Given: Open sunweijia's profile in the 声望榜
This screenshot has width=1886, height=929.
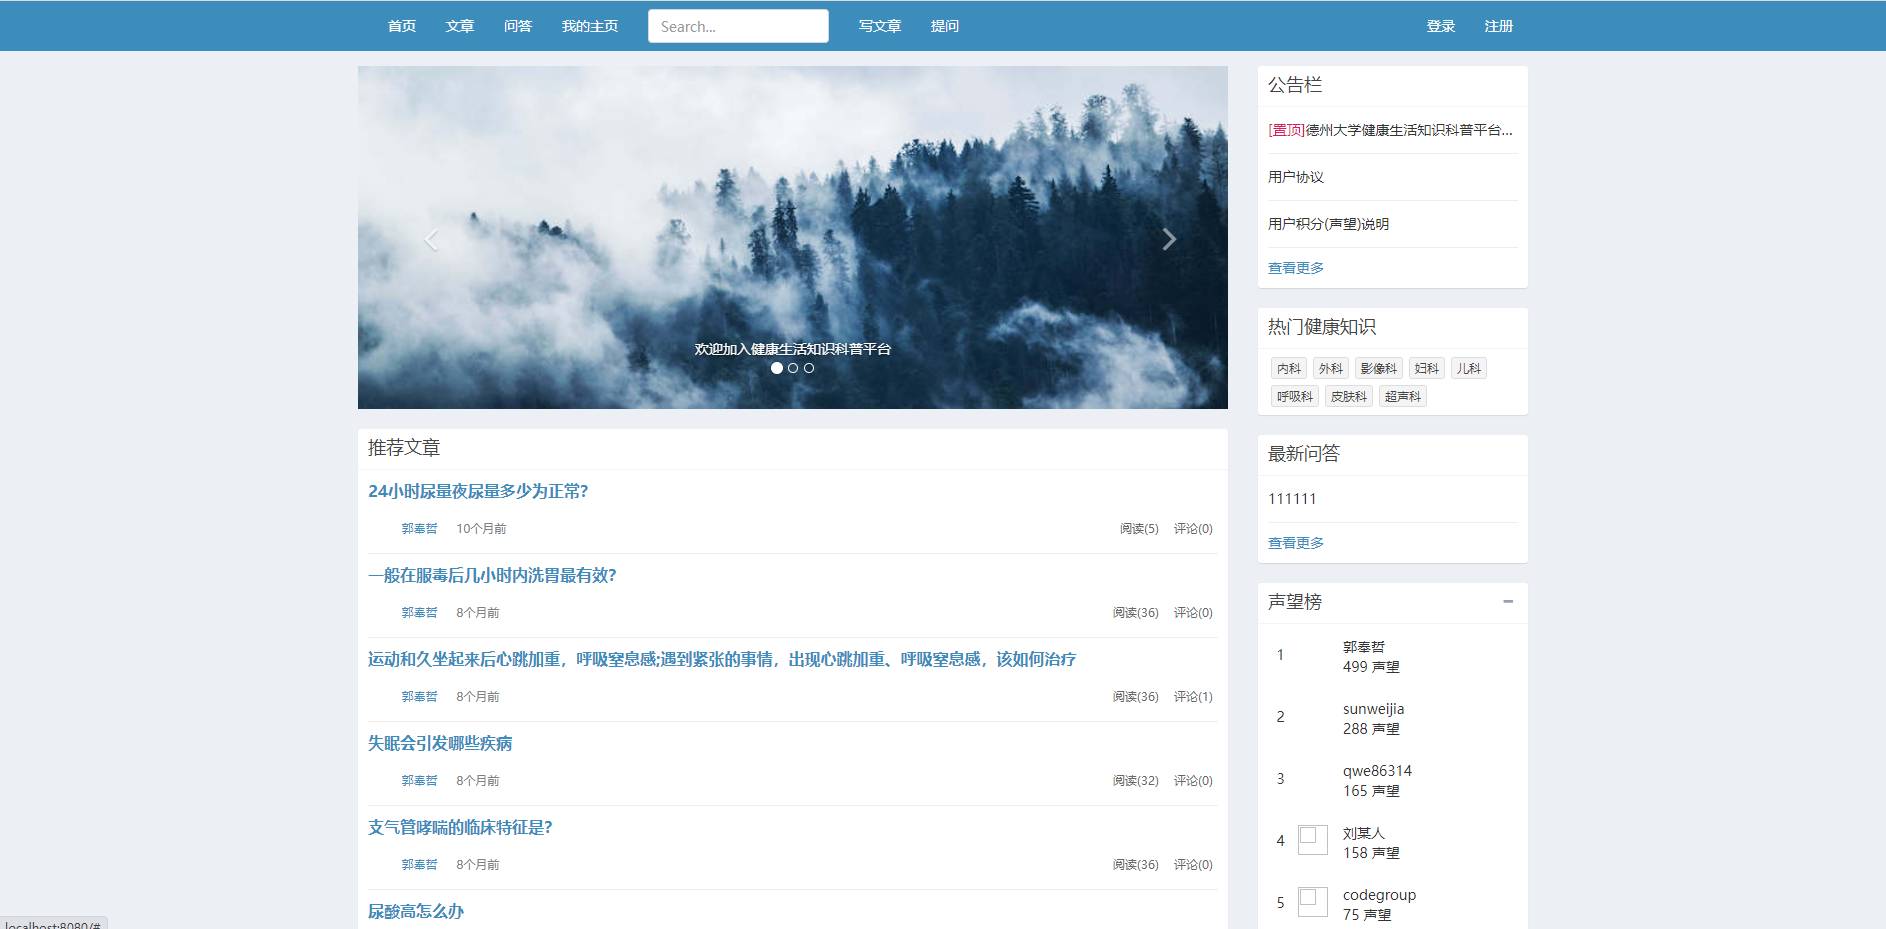Looking at the screenshot, I should click(x=1373, y=709).
